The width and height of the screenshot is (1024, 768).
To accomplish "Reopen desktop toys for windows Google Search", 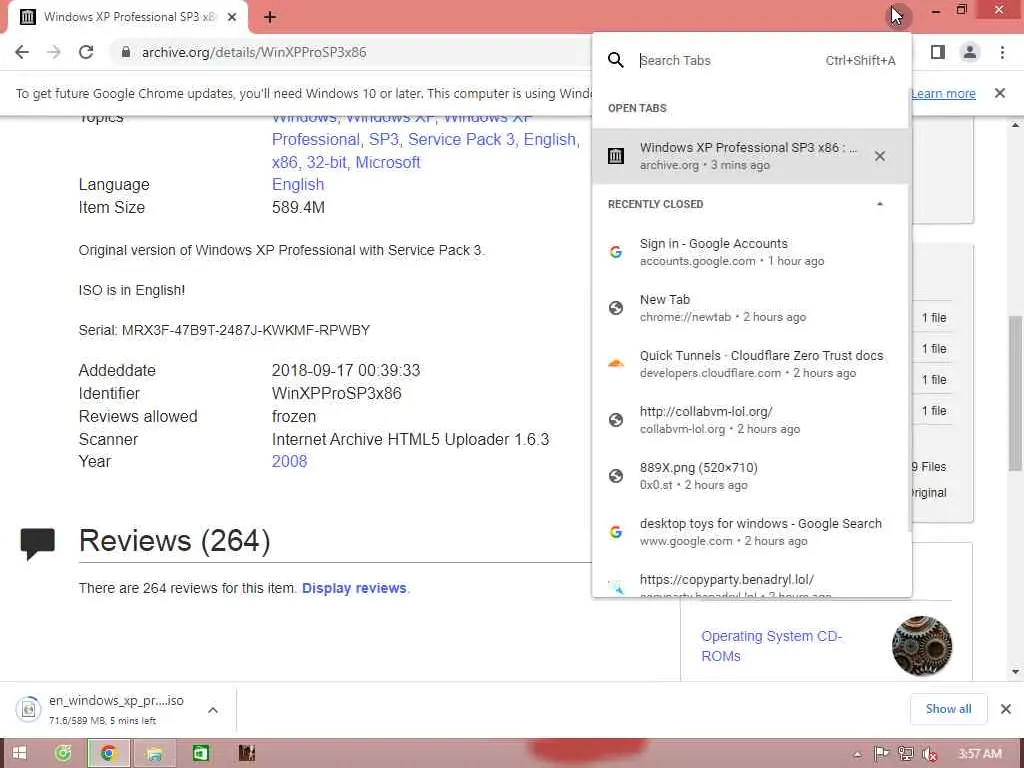I will pos(750,532).
